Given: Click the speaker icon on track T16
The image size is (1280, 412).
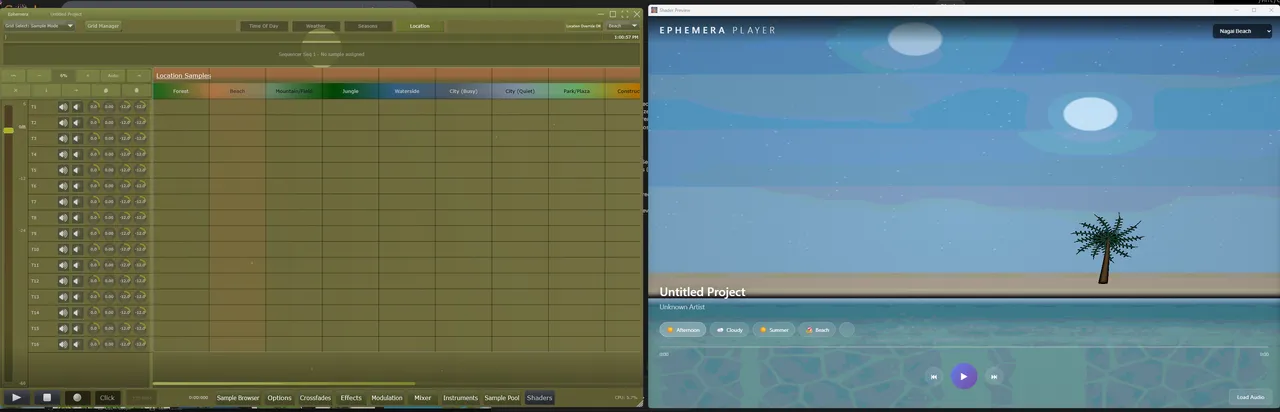Looking at the screenshot, I should (x=63, y=344).
